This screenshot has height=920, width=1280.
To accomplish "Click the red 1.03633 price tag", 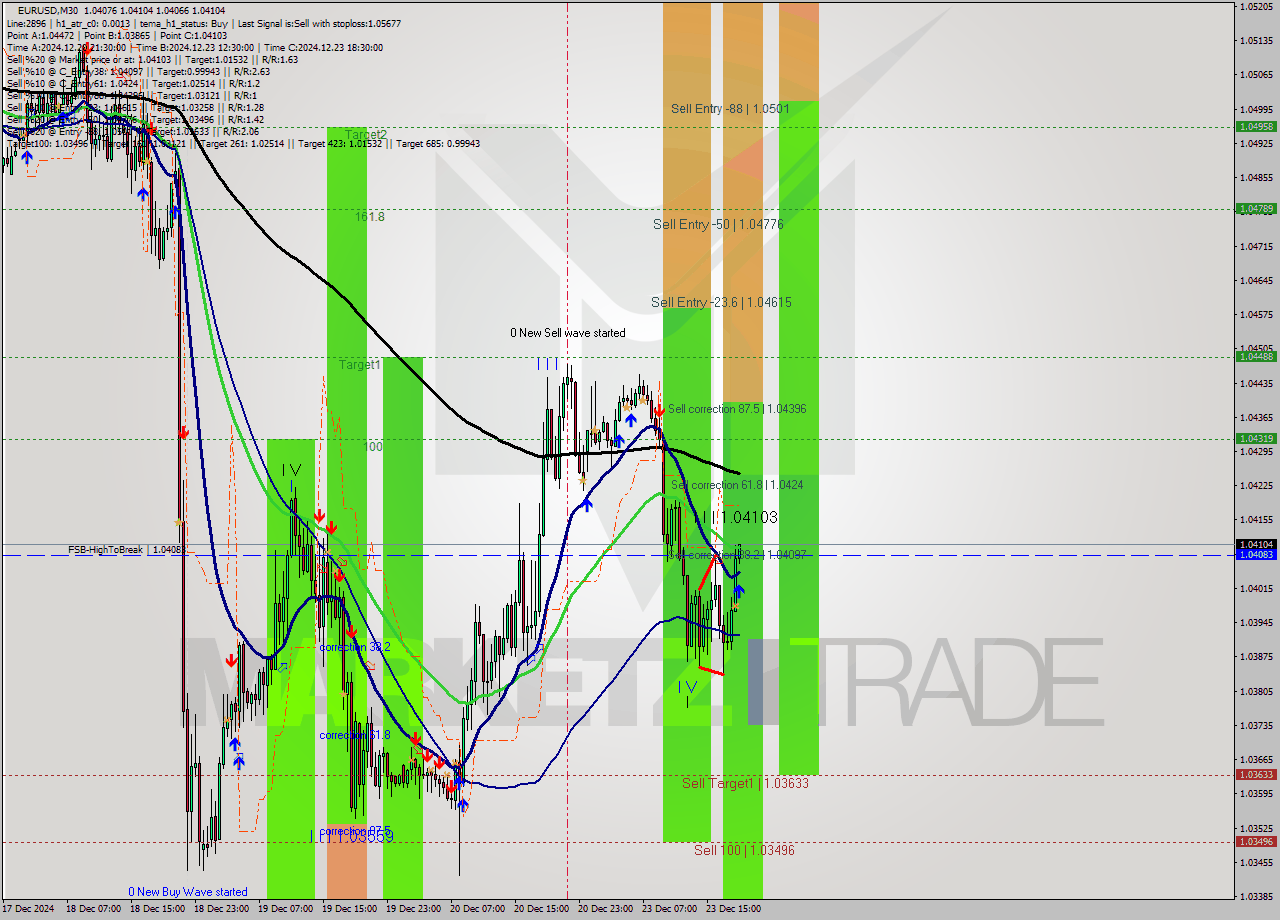I will (1256, 774).
